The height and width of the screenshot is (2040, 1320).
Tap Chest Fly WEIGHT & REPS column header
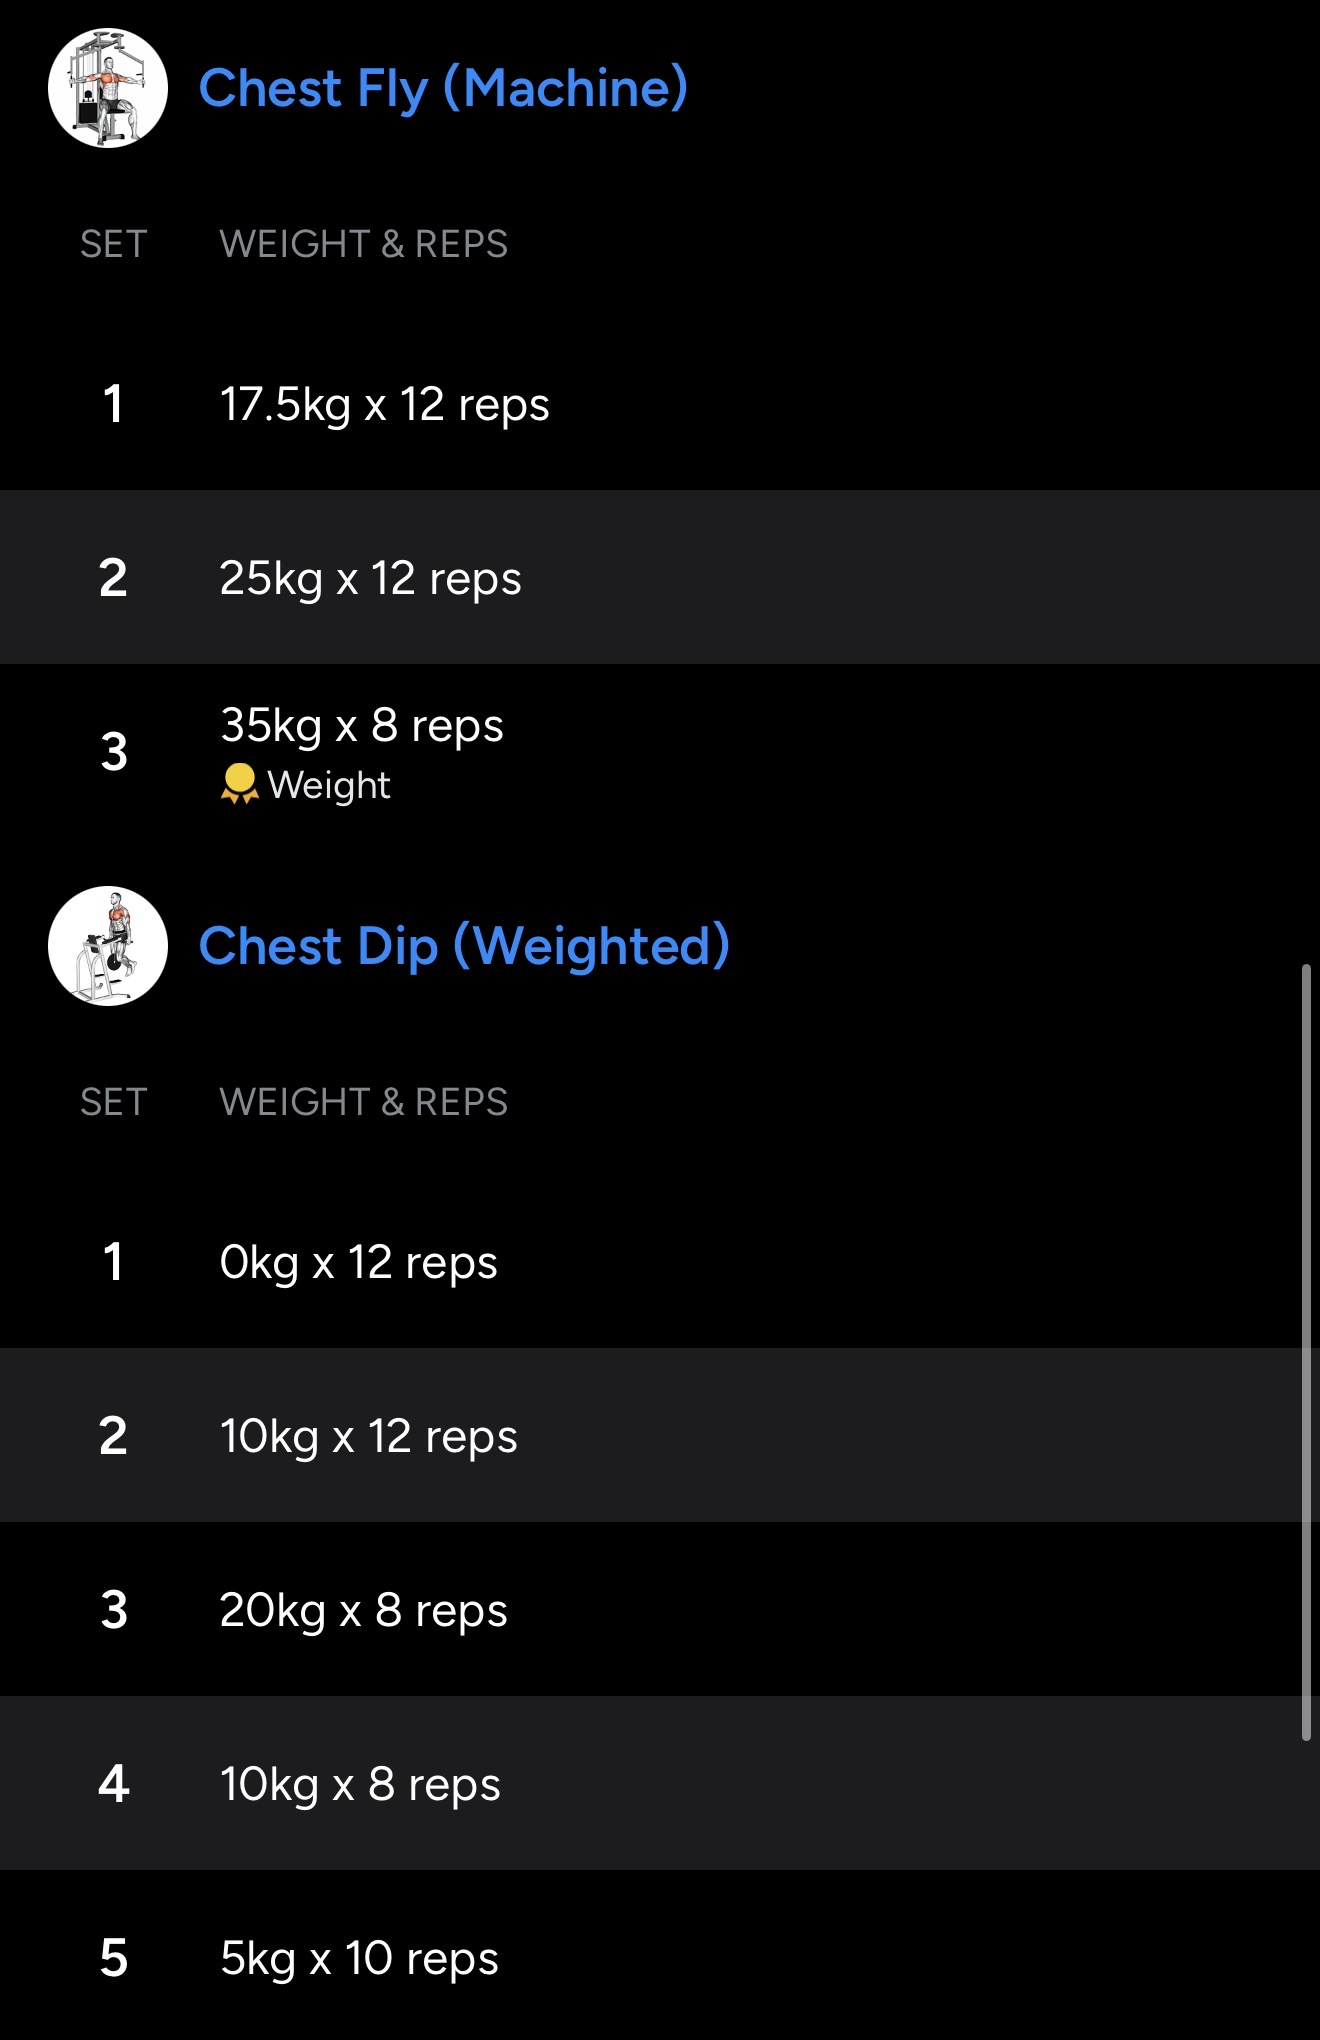pyautogui.click(x=364, y=244)
